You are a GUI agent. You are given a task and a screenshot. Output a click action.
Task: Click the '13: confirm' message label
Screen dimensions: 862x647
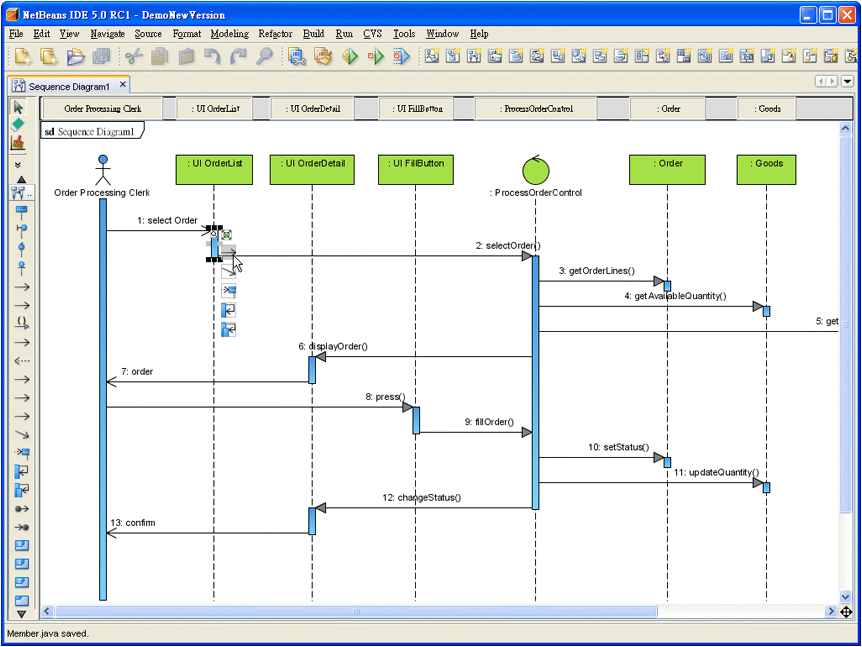[133, 523]
